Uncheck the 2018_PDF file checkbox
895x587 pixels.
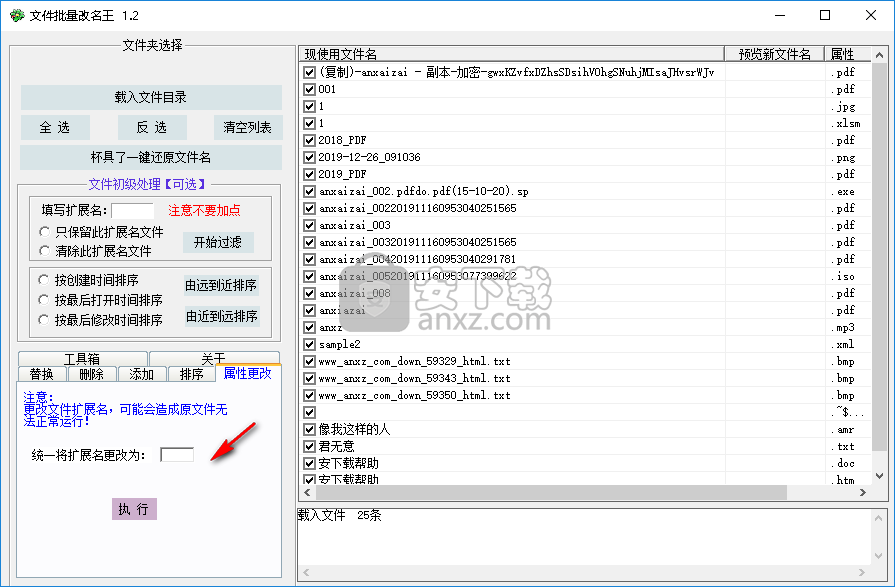coord(309,140)
